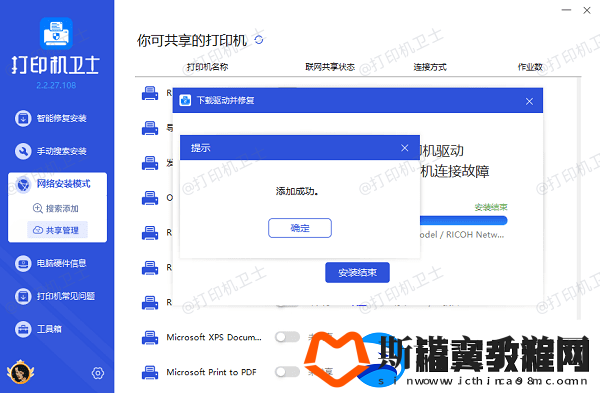Toggle sharing for Microsoft Print to PDF
The image size is (600, 393).
[287, 372]
